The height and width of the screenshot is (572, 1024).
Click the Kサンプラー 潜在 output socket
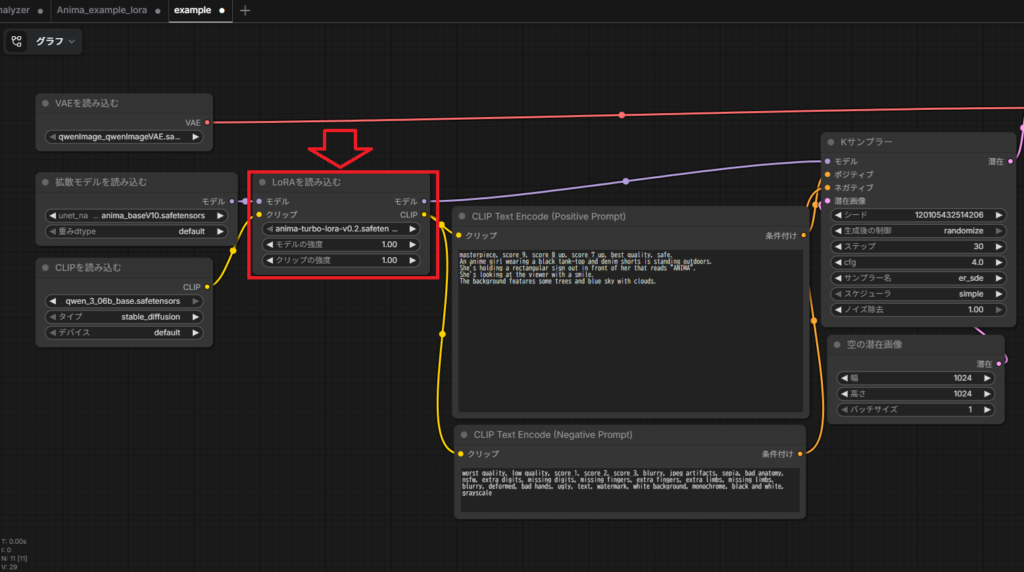point(1010,161)
